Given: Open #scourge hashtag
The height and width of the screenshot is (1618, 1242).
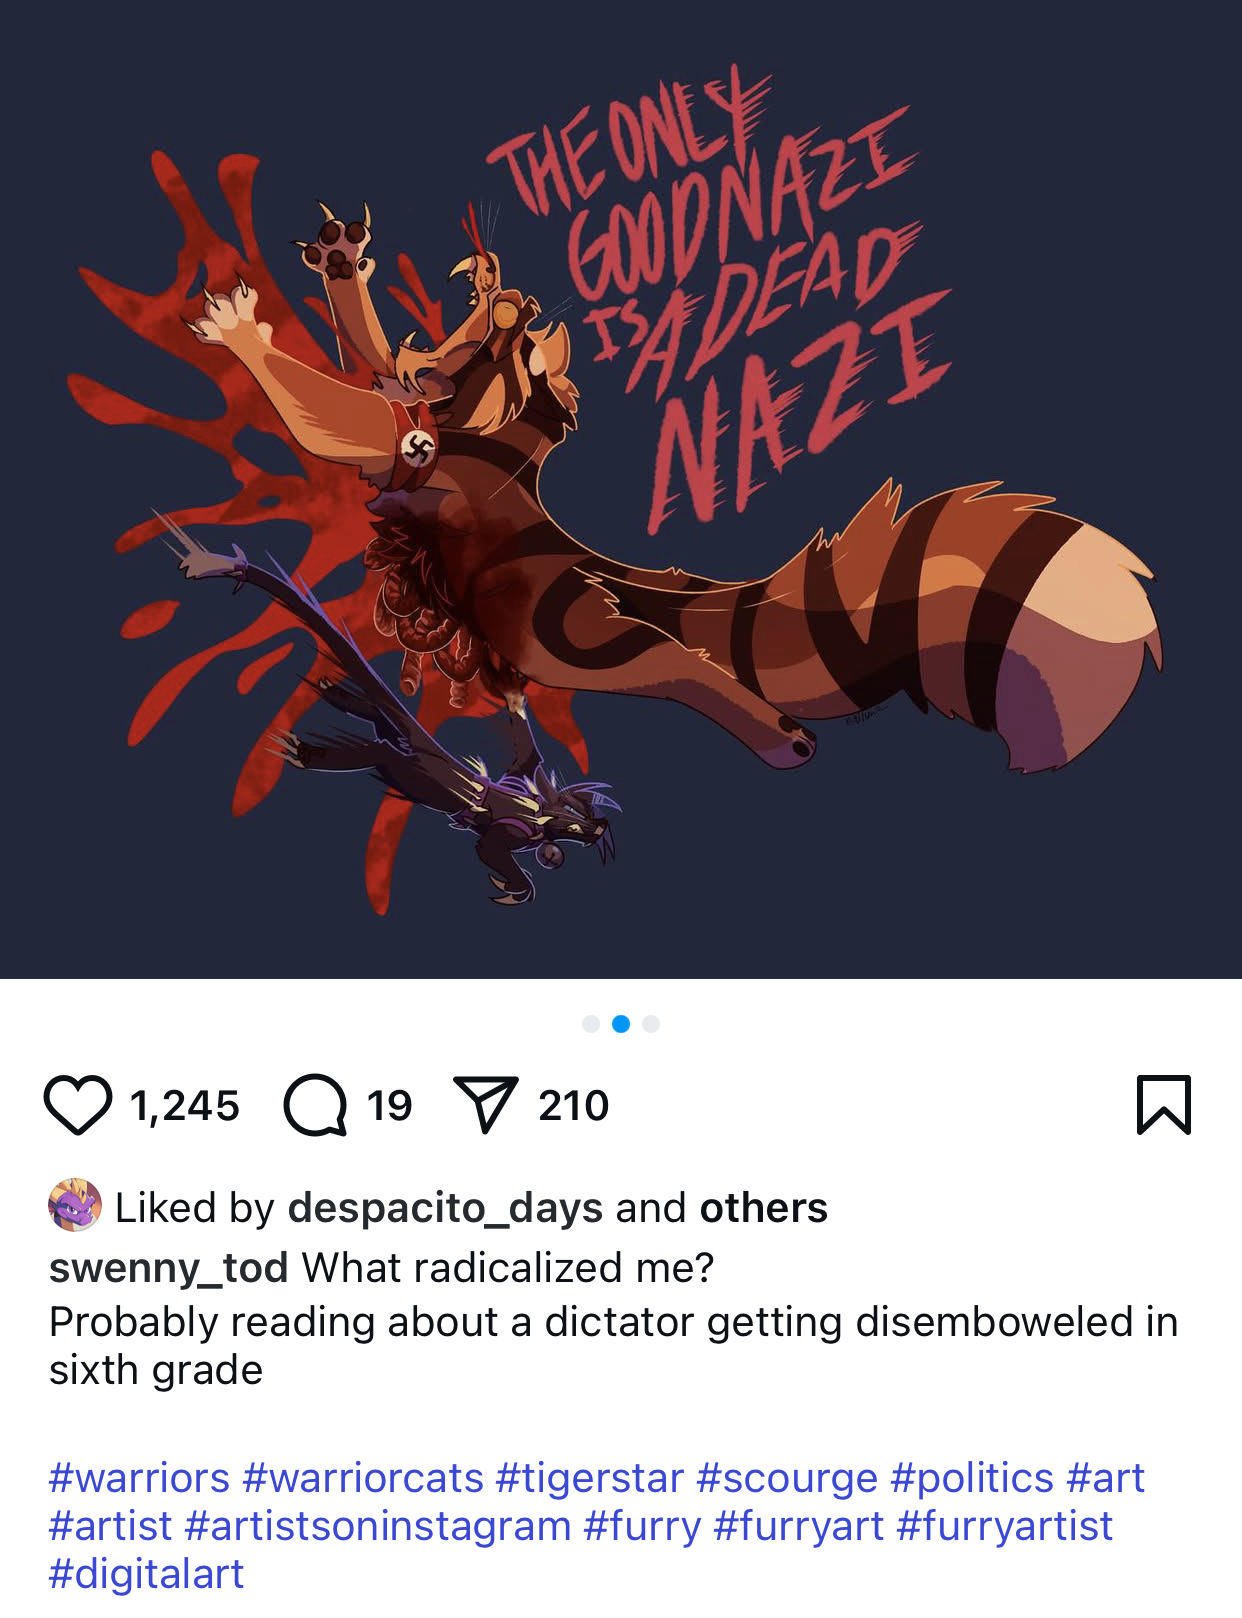Looking at the screenshot, I should coord(787,1478).
